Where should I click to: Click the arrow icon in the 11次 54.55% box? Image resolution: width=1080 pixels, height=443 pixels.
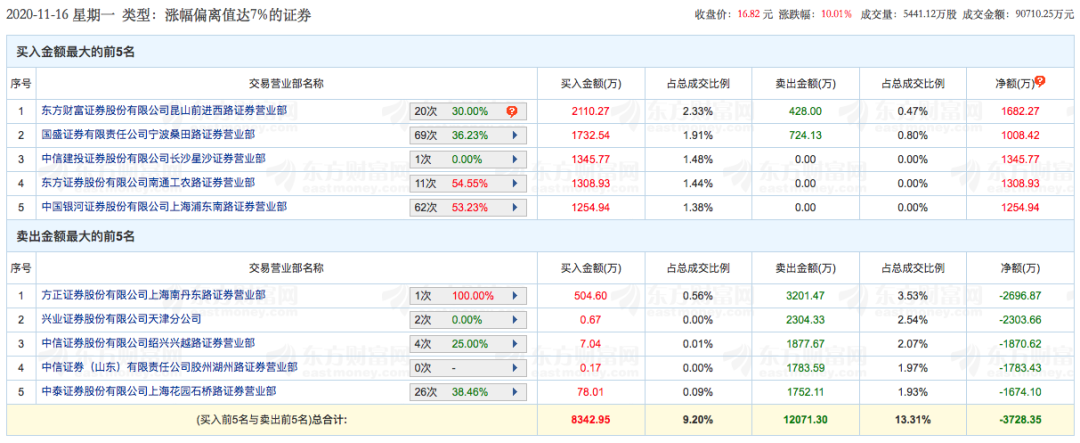pos(514,183)
